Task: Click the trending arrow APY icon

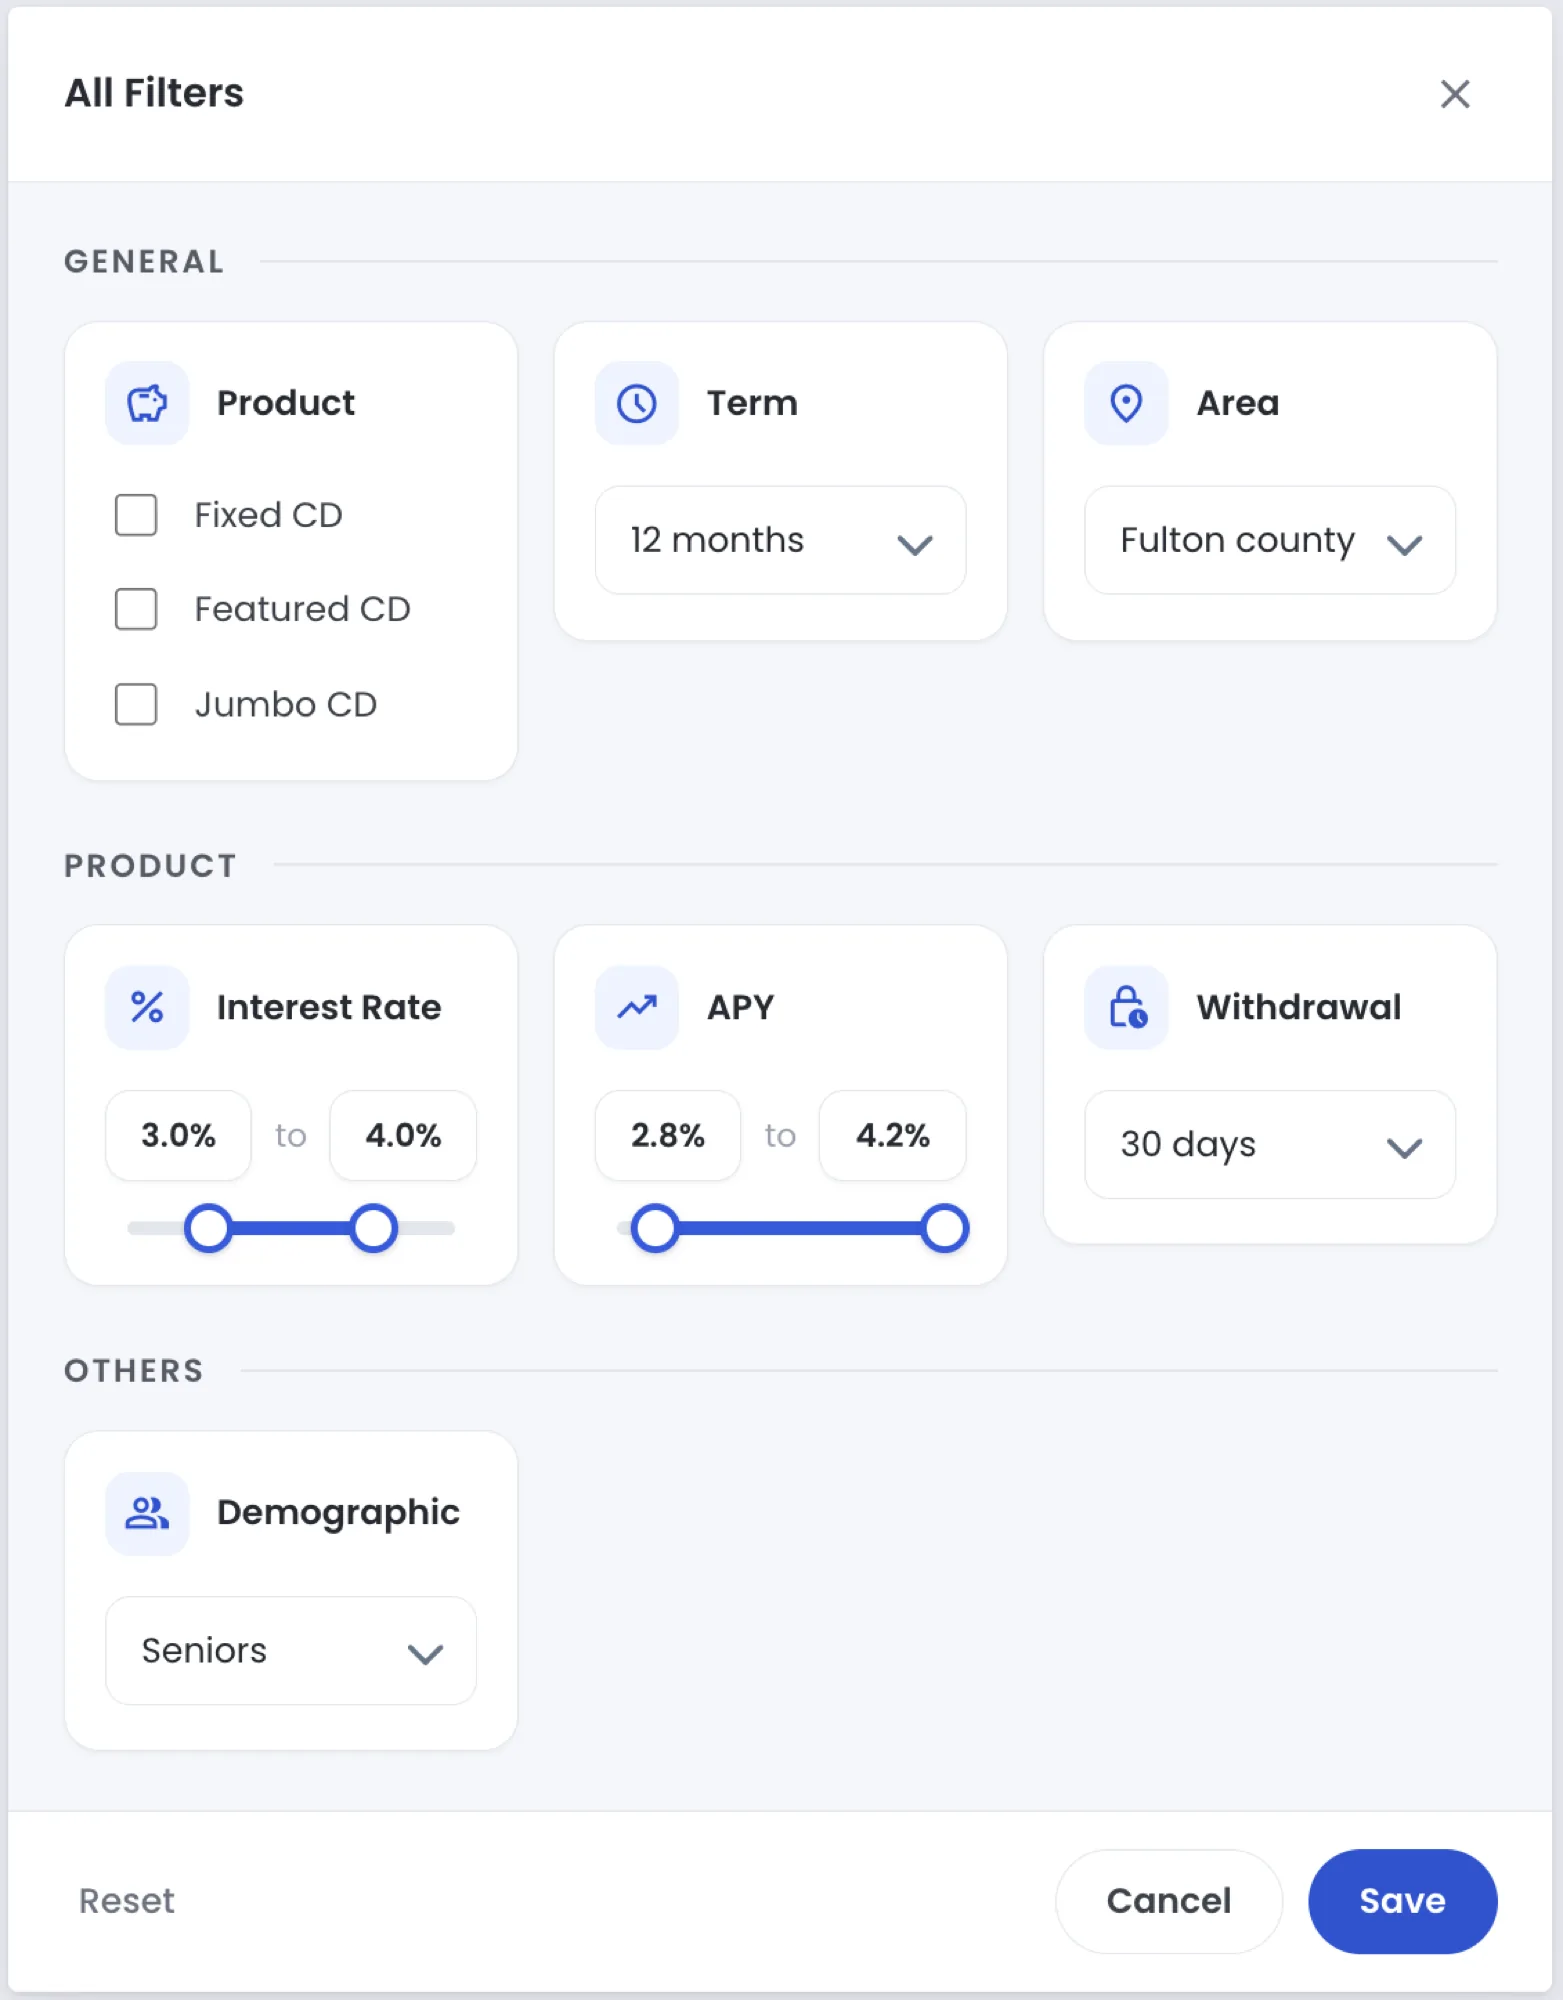Action: (x=637, y=1007)
